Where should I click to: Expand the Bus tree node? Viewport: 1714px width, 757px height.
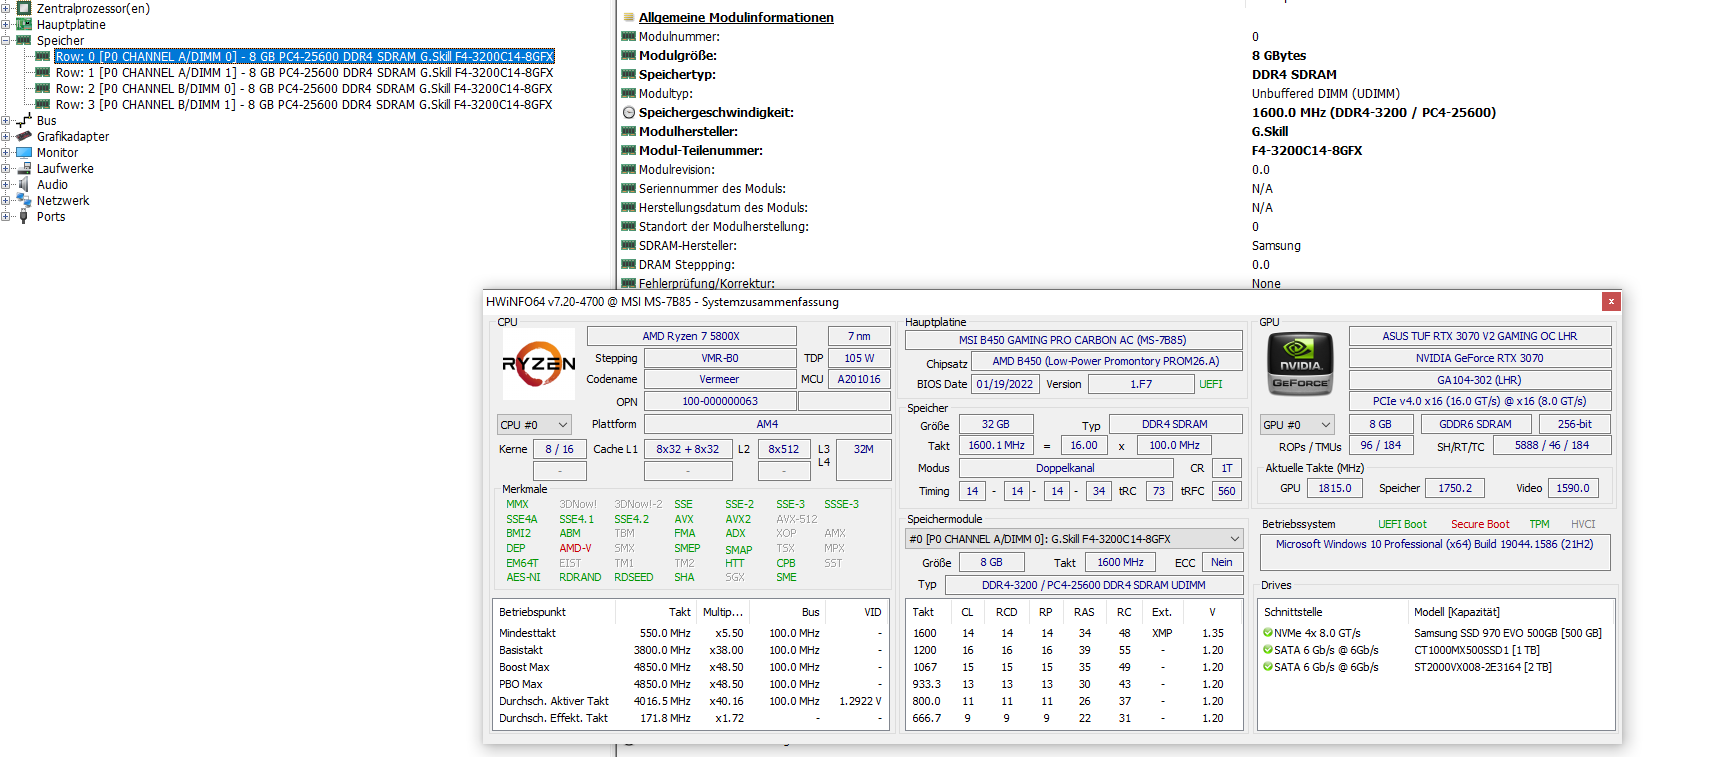coord(6,120)
